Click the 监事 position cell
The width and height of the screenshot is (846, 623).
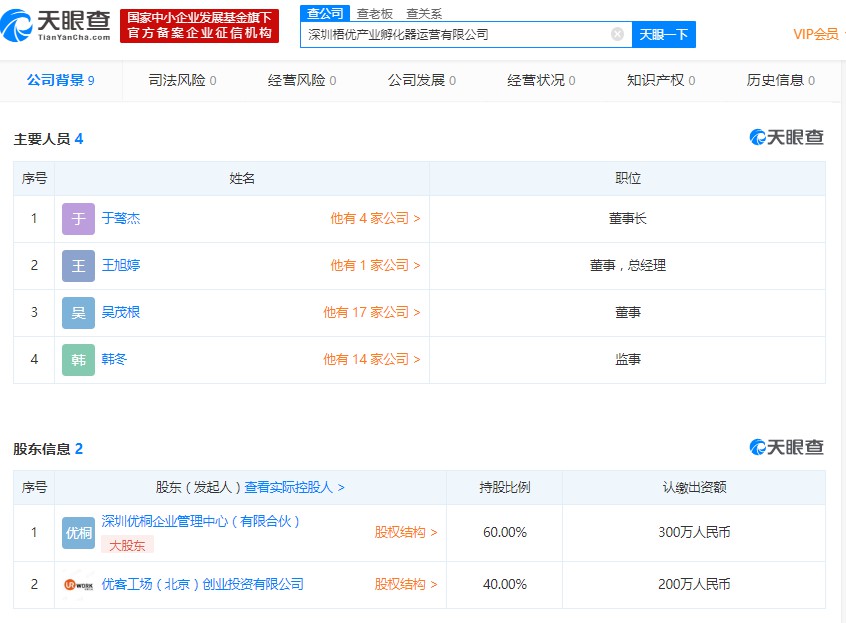pos(627,359)
